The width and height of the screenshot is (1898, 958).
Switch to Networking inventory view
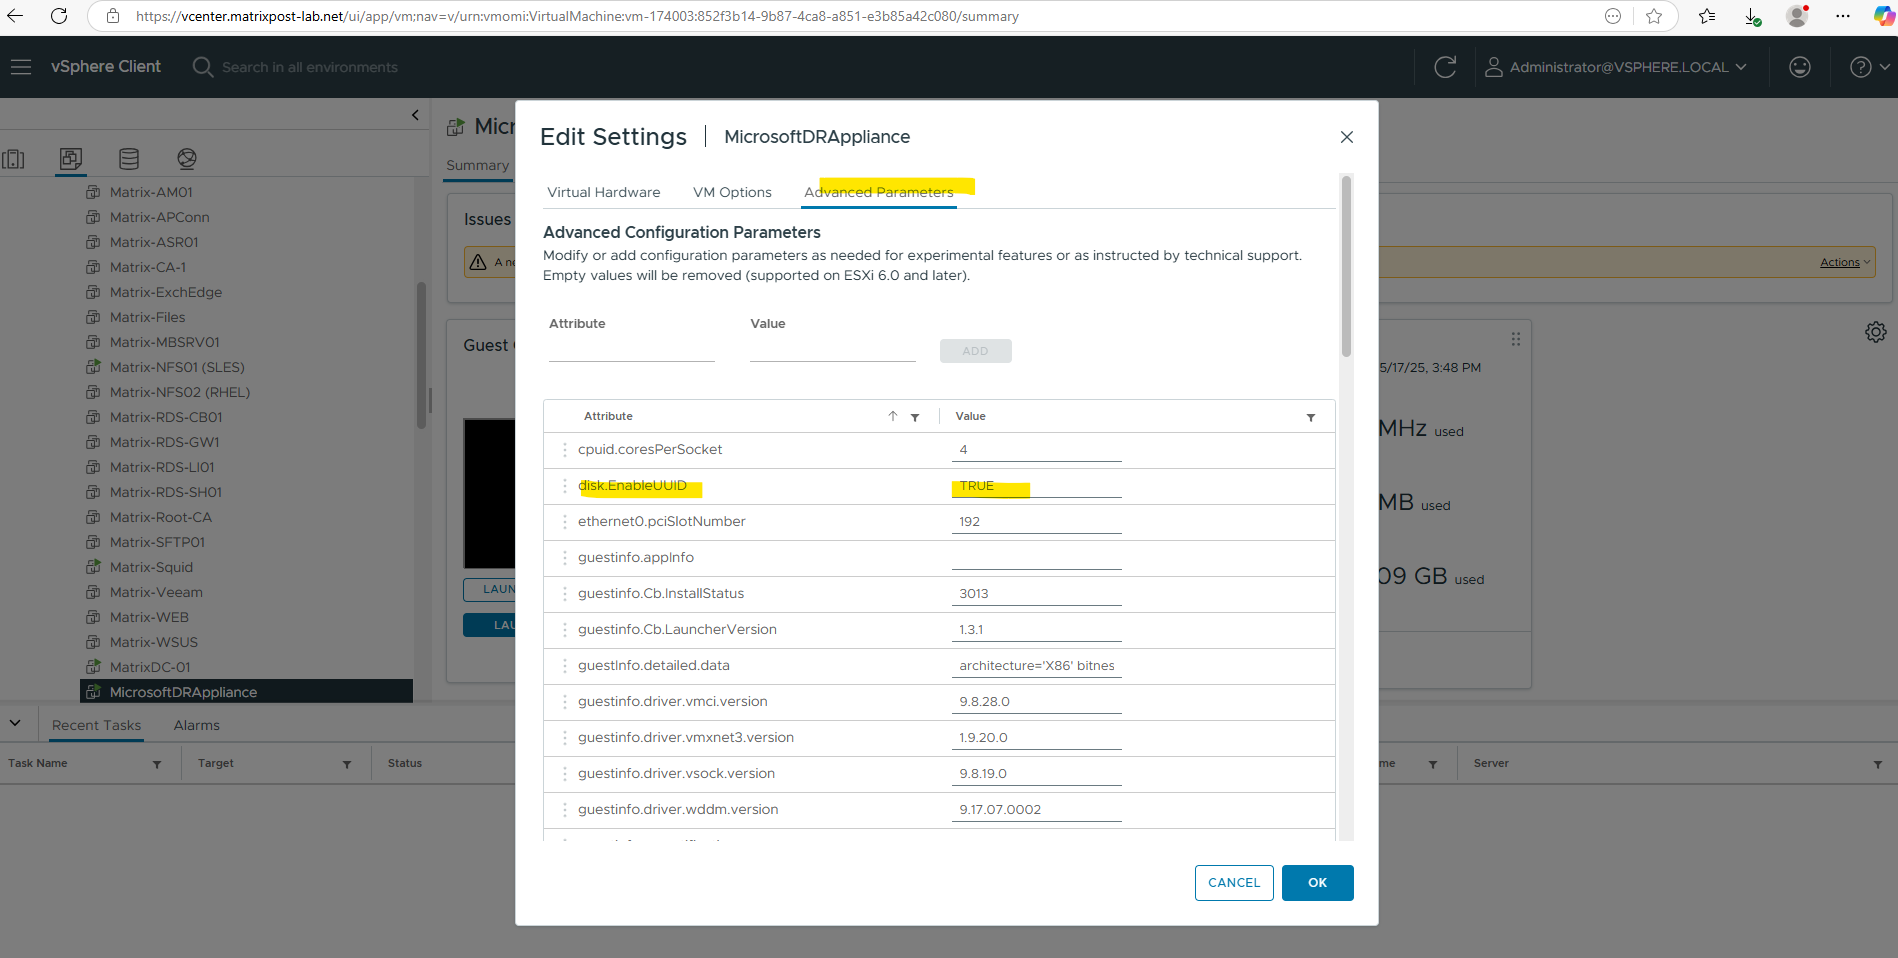(187, 159)
